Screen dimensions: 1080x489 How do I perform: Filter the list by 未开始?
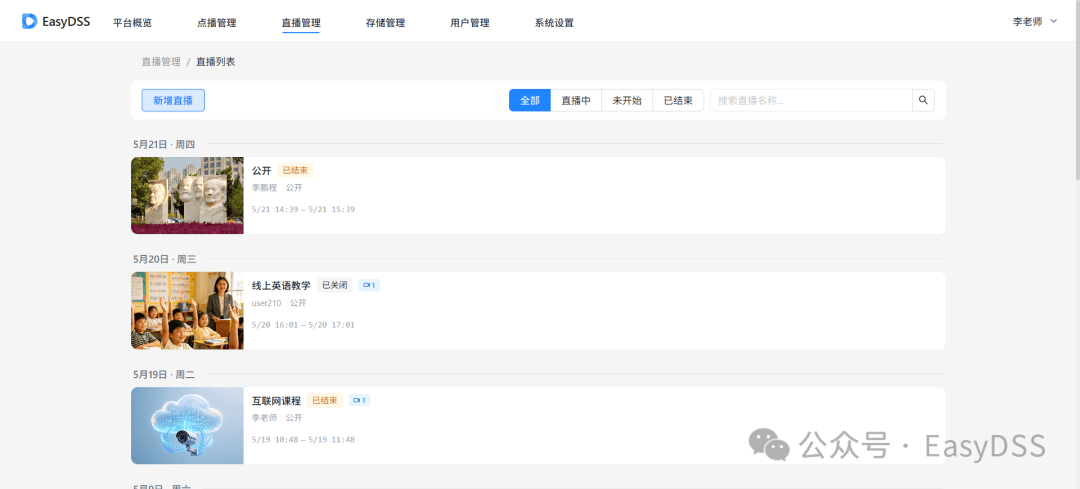(x=627, y=101)
